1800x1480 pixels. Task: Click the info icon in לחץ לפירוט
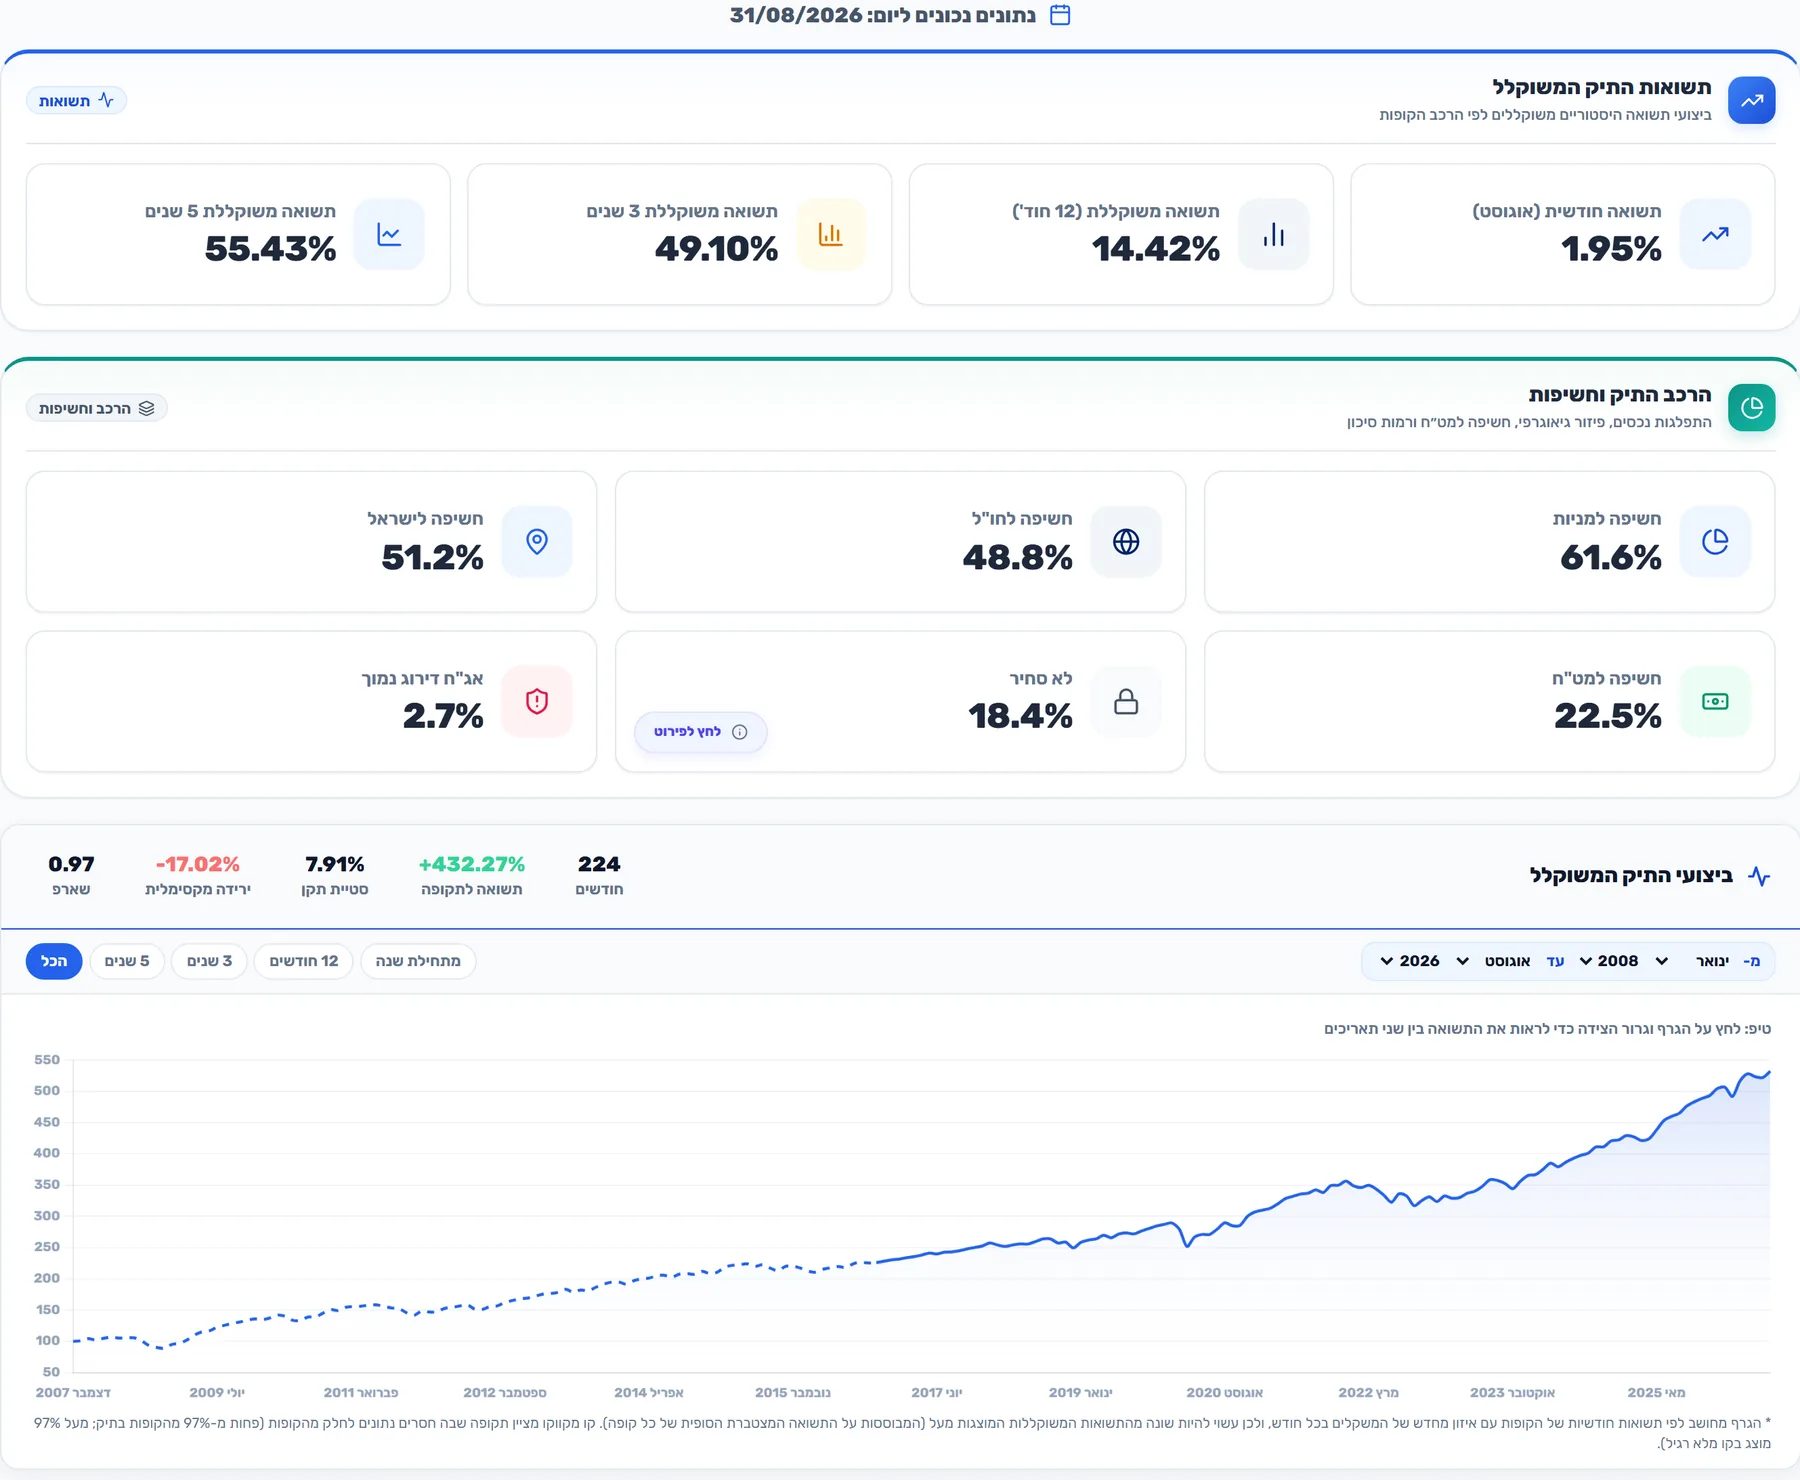[x=740, y=732]
